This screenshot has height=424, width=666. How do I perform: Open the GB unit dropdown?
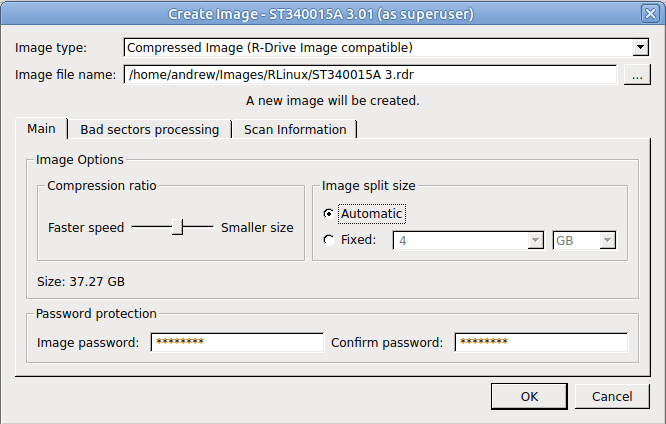point(607,240)
